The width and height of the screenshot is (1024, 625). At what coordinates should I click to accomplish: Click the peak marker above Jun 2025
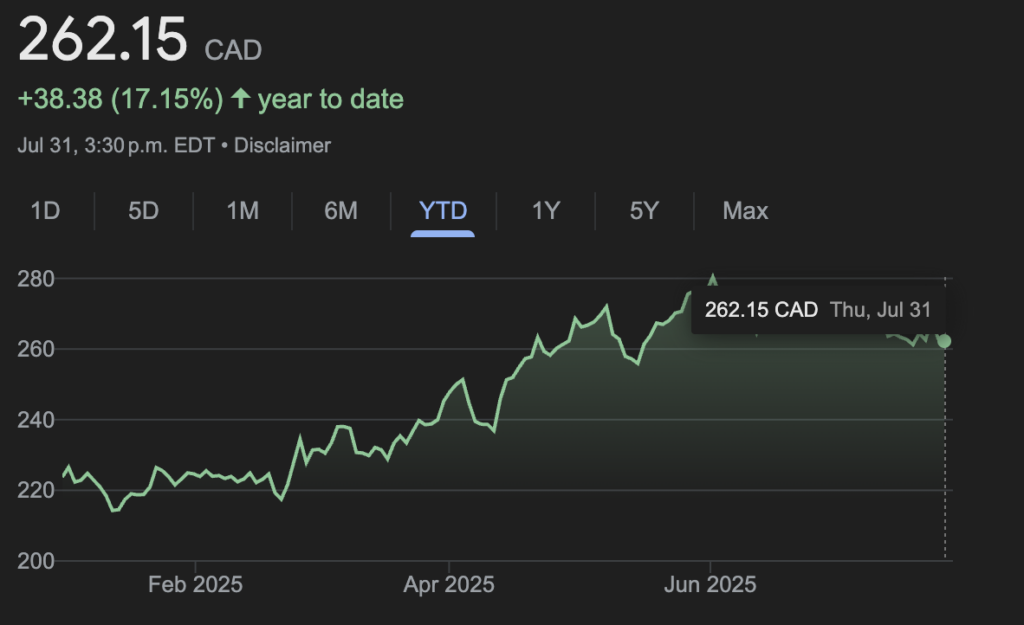tap(712, 280)
